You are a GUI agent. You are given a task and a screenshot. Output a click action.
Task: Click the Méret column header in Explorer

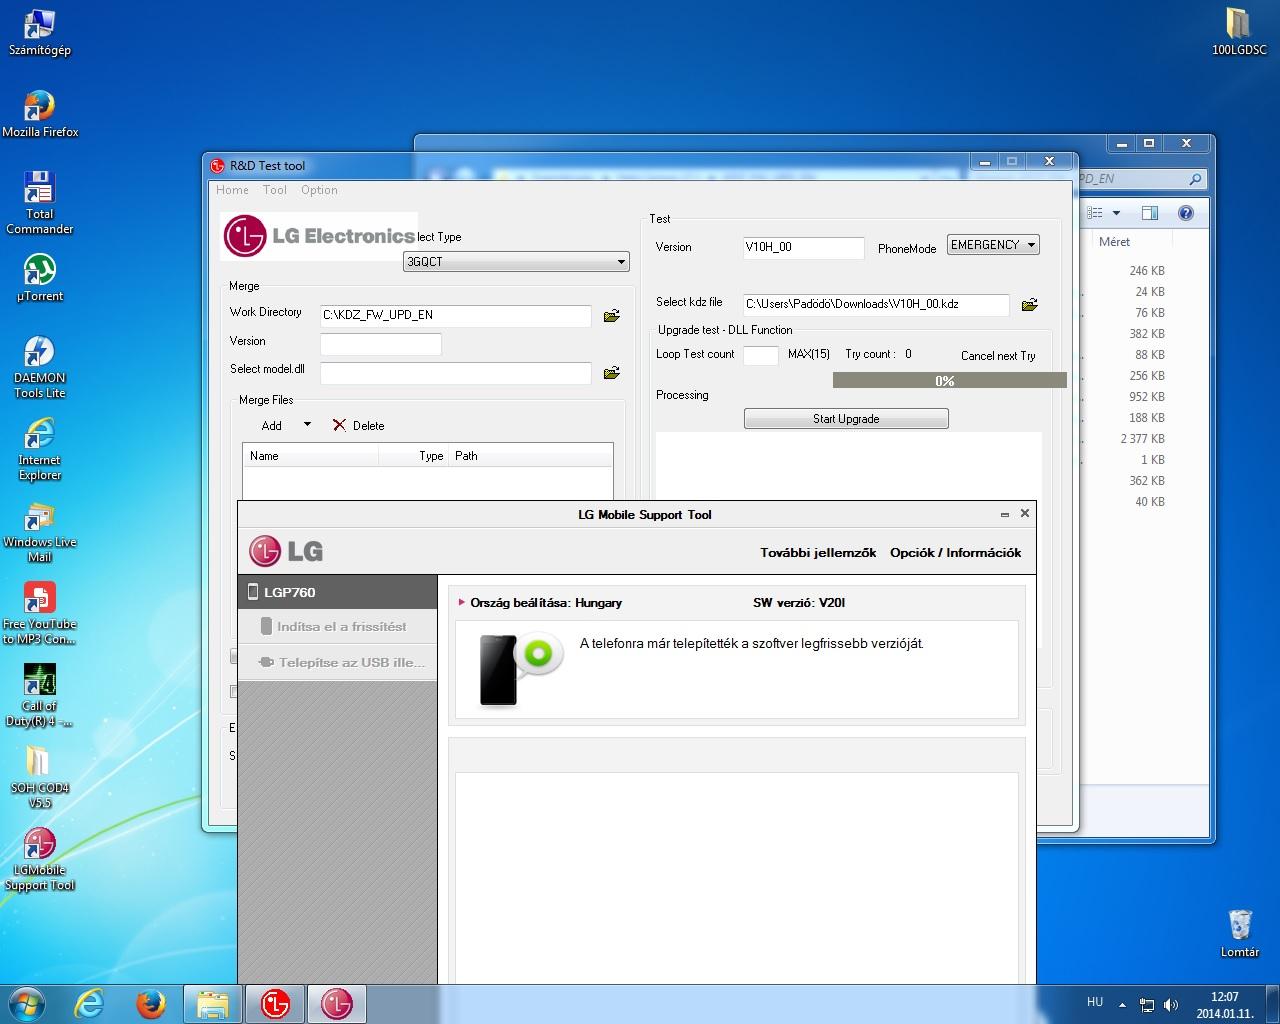1114,242
